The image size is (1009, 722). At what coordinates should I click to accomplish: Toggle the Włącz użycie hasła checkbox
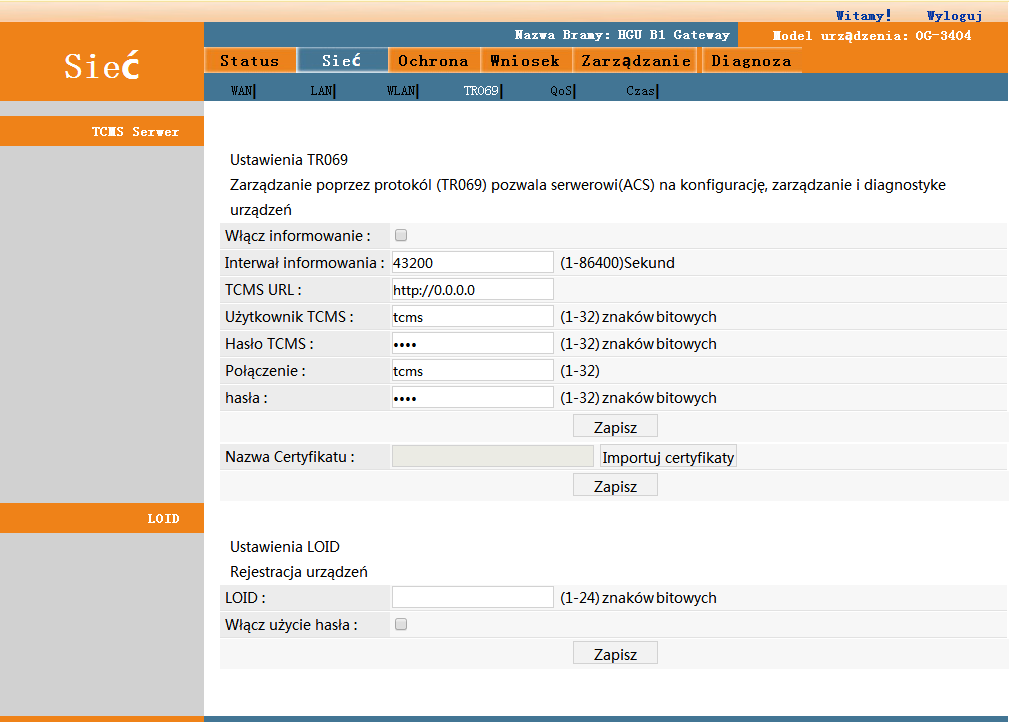click(x=401, y=625)
